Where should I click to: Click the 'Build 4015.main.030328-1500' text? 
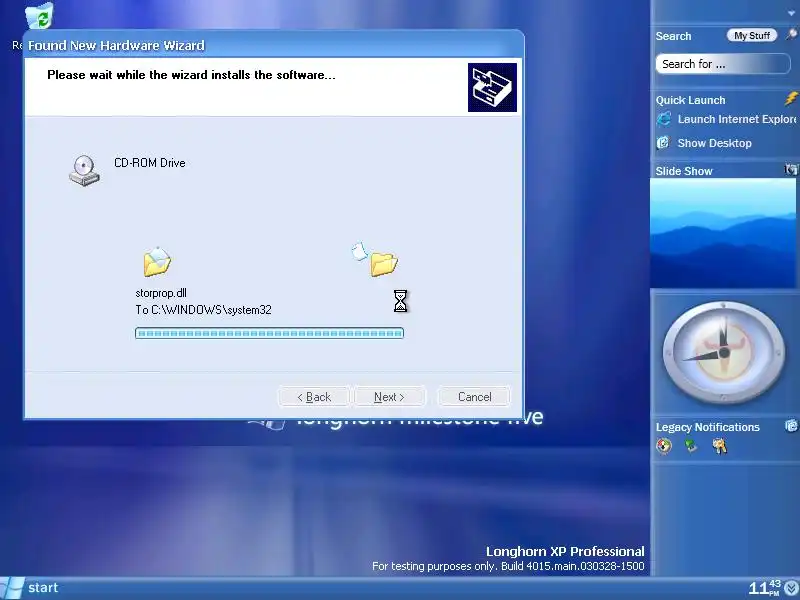[572, 566]
